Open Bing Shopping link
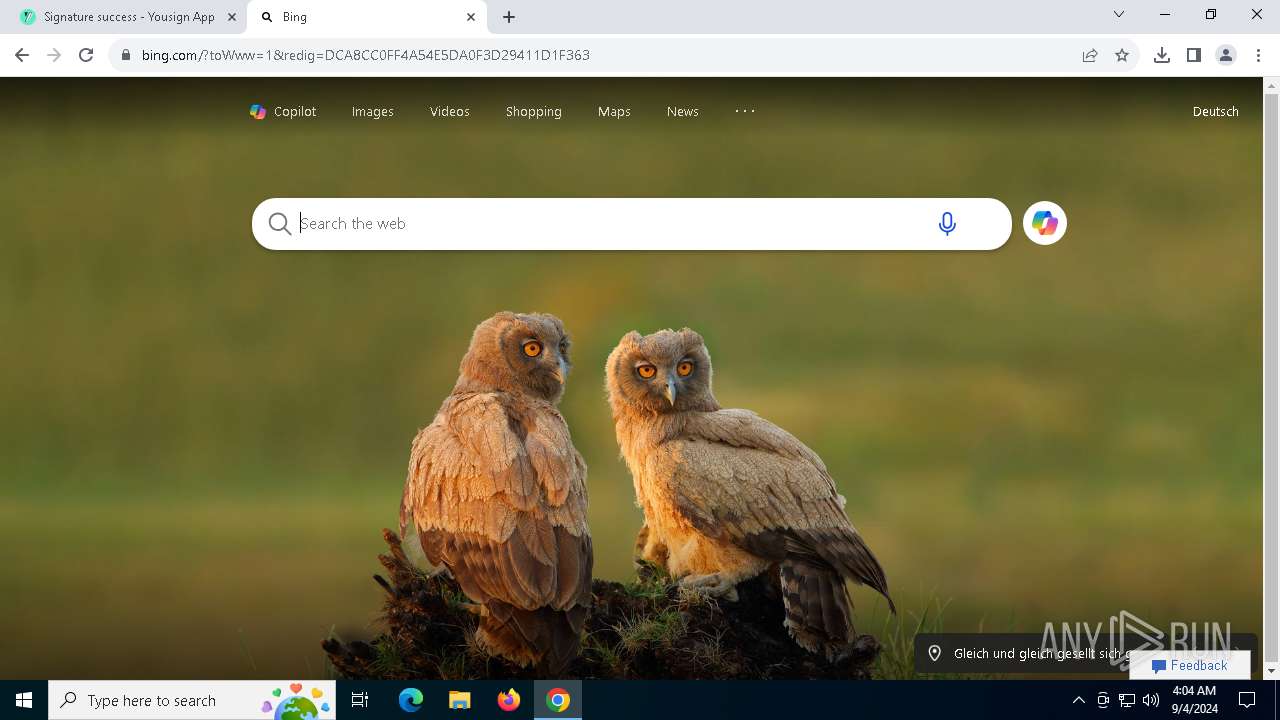This screenshot has width=1280, height=720. pos(534,112)
